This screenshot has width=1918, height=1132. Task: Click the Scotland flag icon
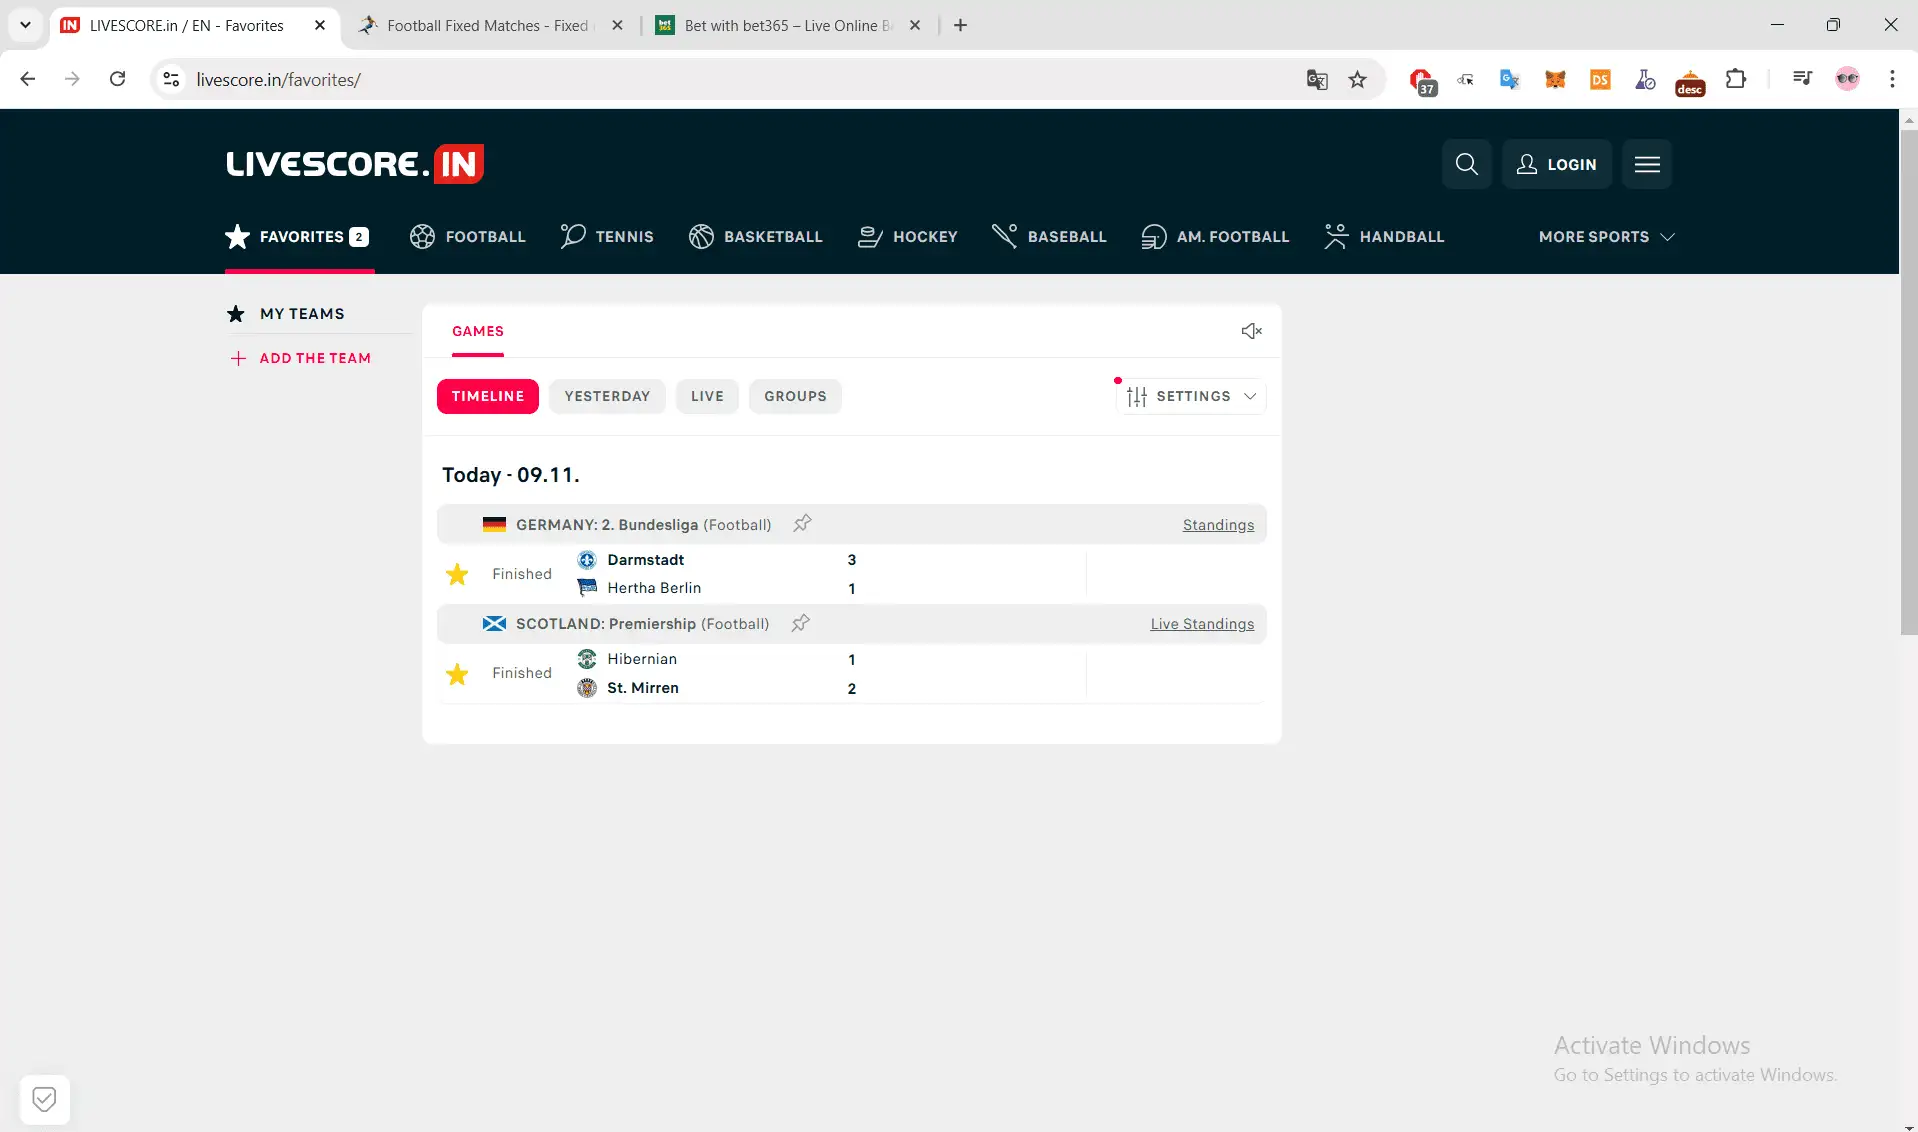pyautogui.click(x=494, y=624)
